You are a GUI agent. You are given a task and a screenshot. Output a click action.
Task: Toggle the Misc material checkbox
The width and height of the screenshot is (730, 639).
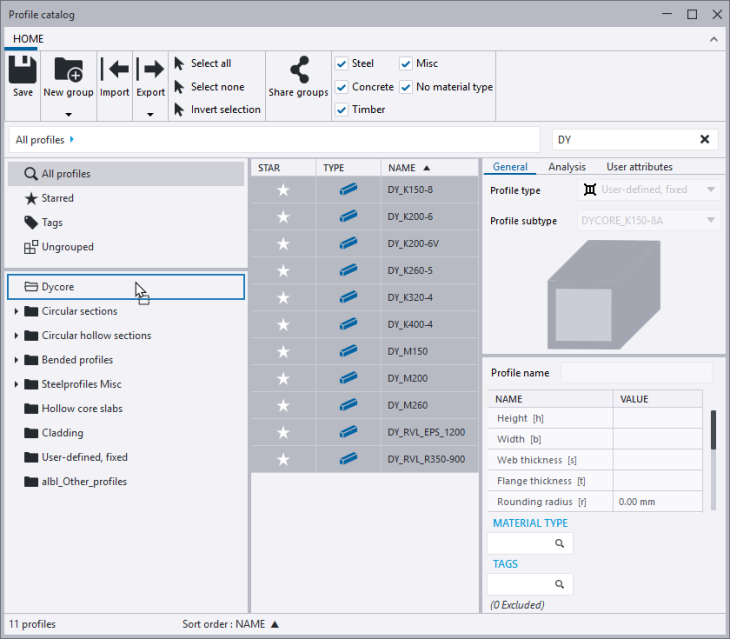pyautogui.click(x=406, y=64)
